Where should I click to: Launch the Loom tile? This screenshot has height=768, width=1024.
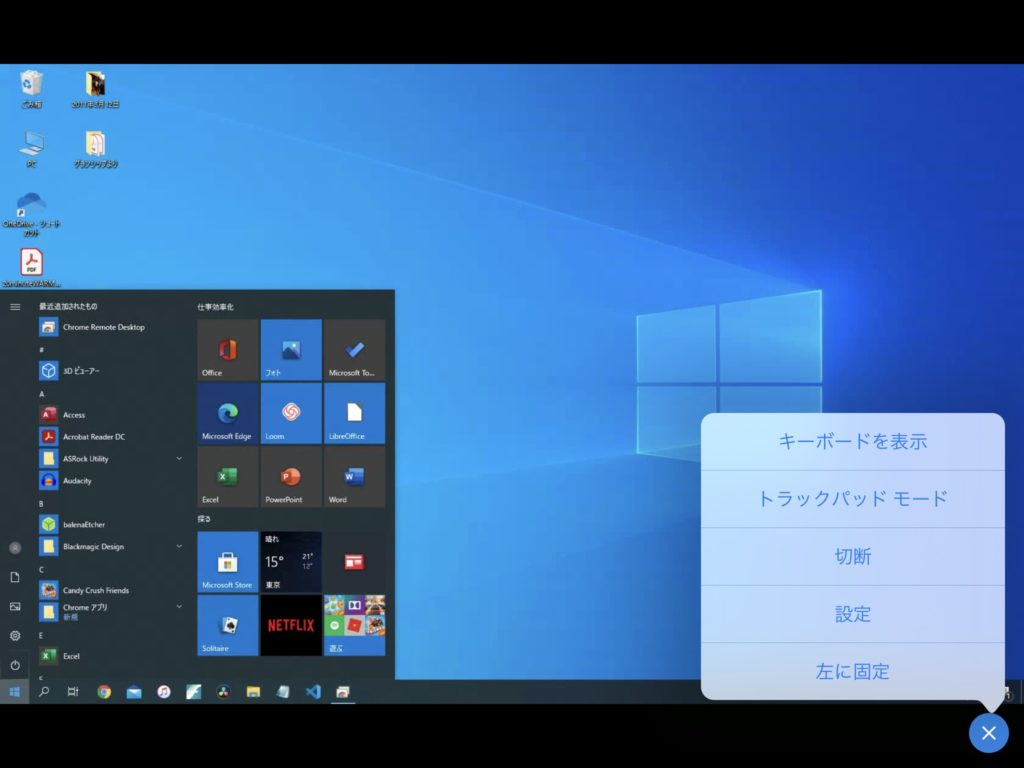click(x=291, y=413)
